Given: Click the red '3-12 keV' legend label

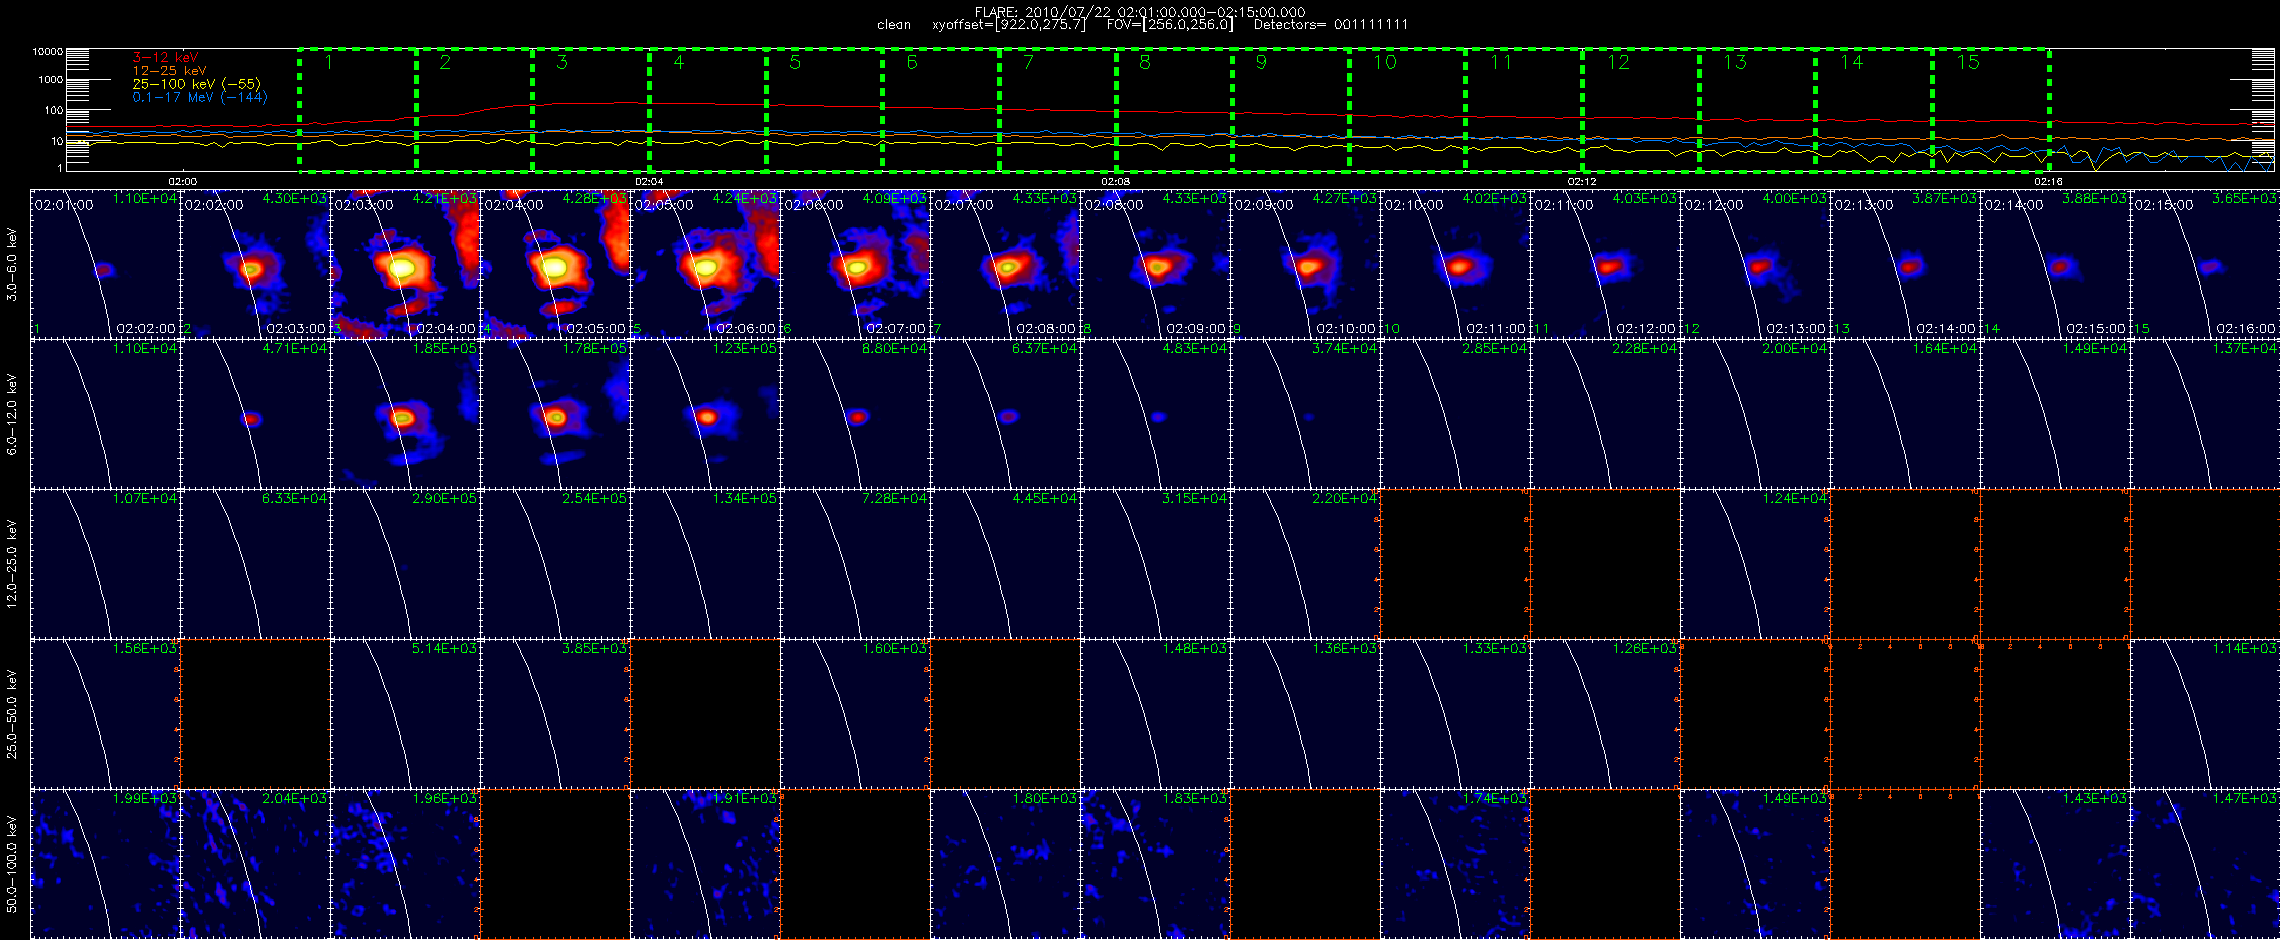Looking at the screenshot, I should coord(165,58).
